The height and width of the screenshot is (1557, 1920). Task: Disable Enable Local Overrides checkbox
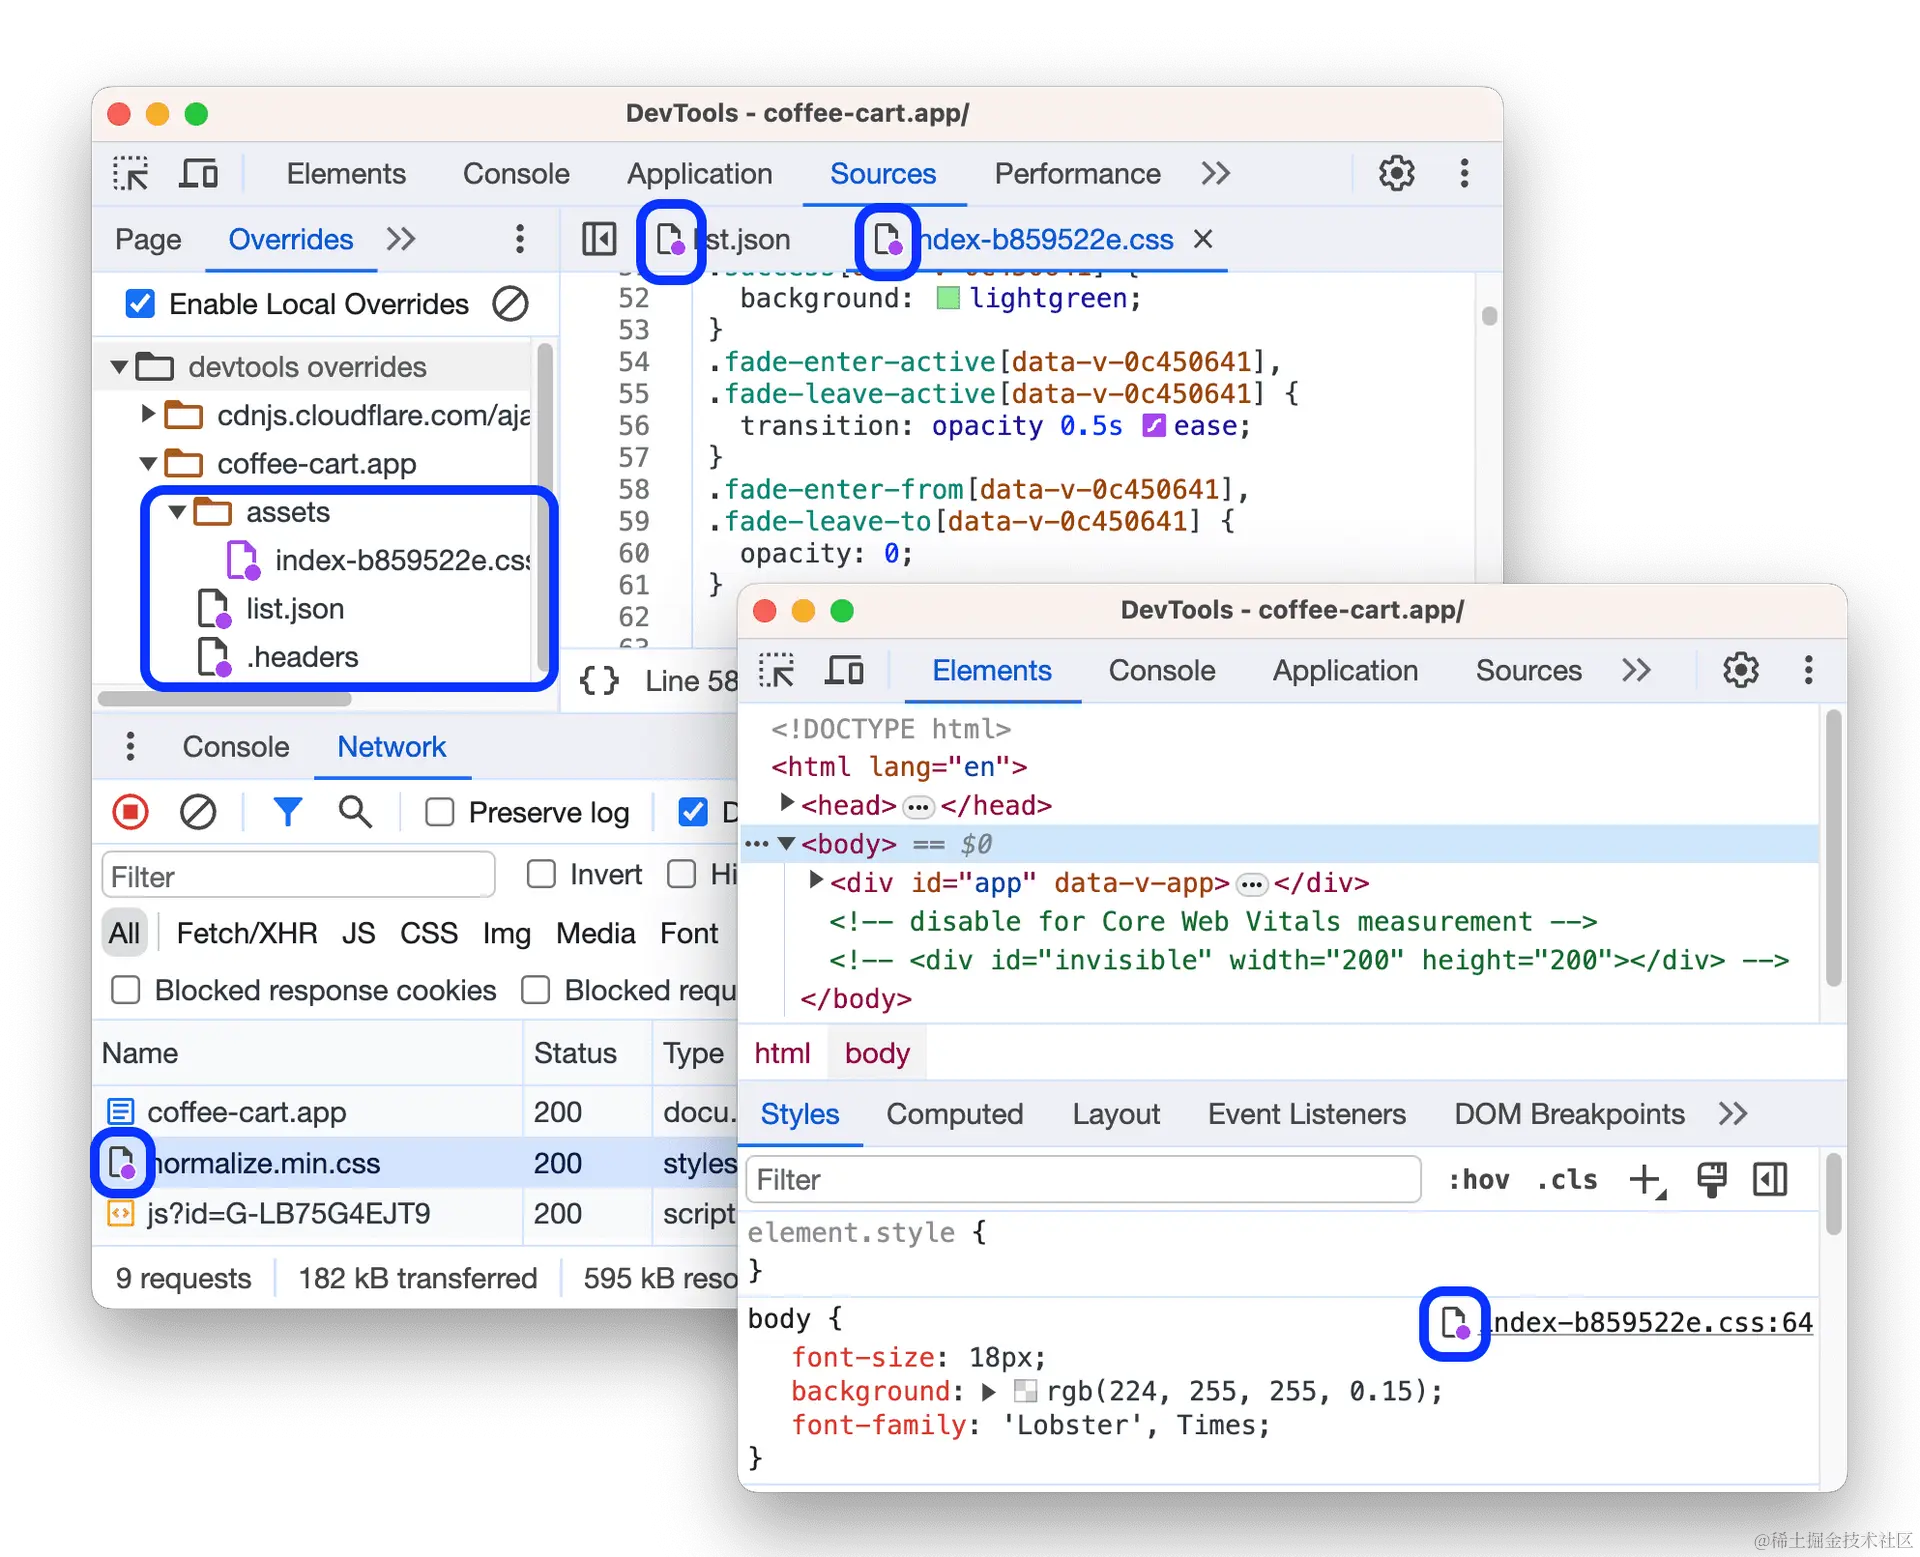(x=140, y=303)
